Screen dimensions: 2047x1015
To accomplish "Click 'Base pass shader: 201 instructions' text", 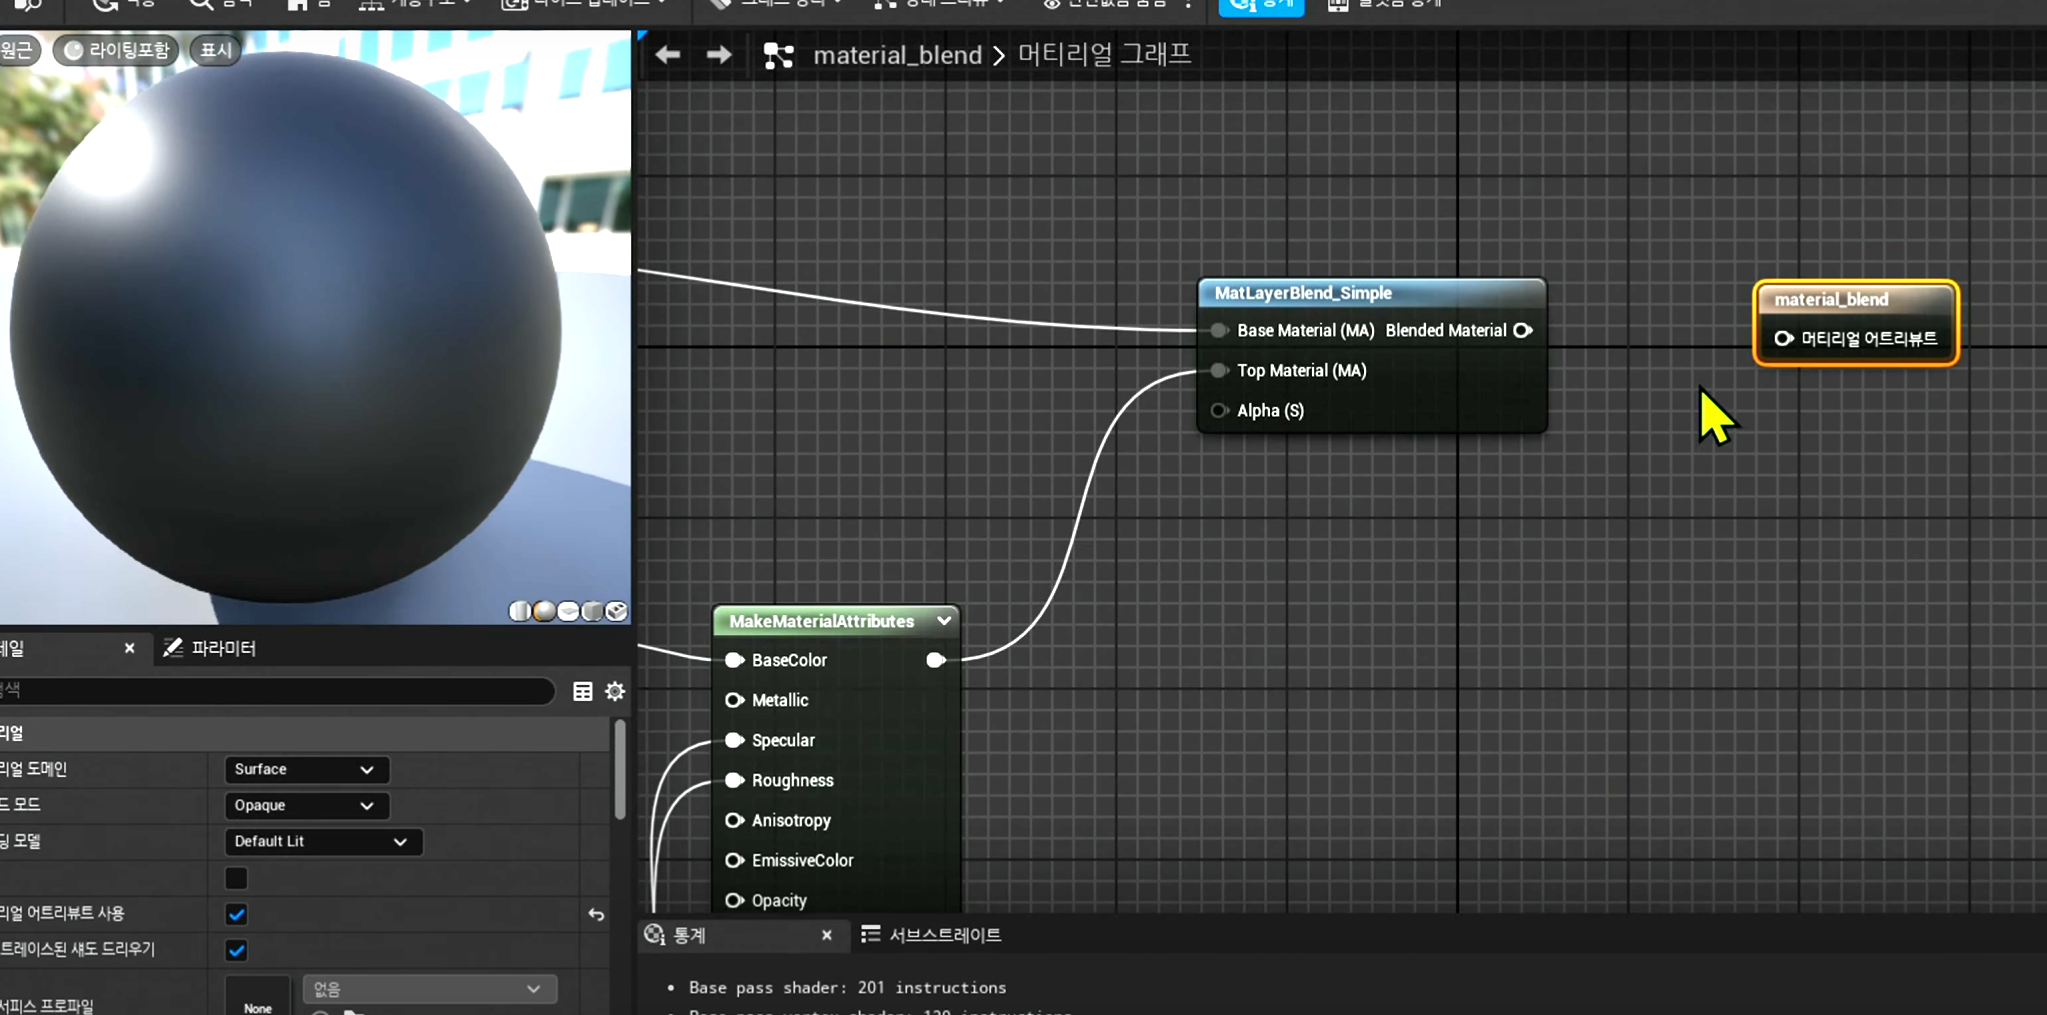I will pos(847,987).
